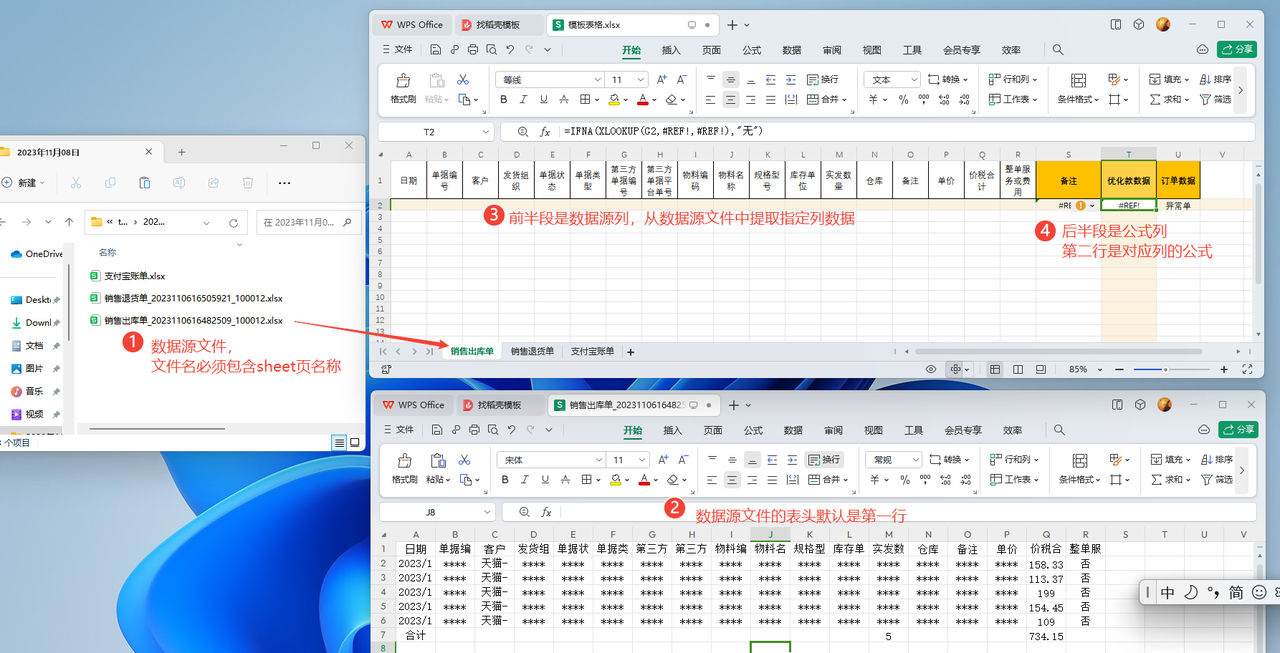Click the 新建 button in File Explorer
This screenshot has height=653, width=1280.
pos(24,183)
